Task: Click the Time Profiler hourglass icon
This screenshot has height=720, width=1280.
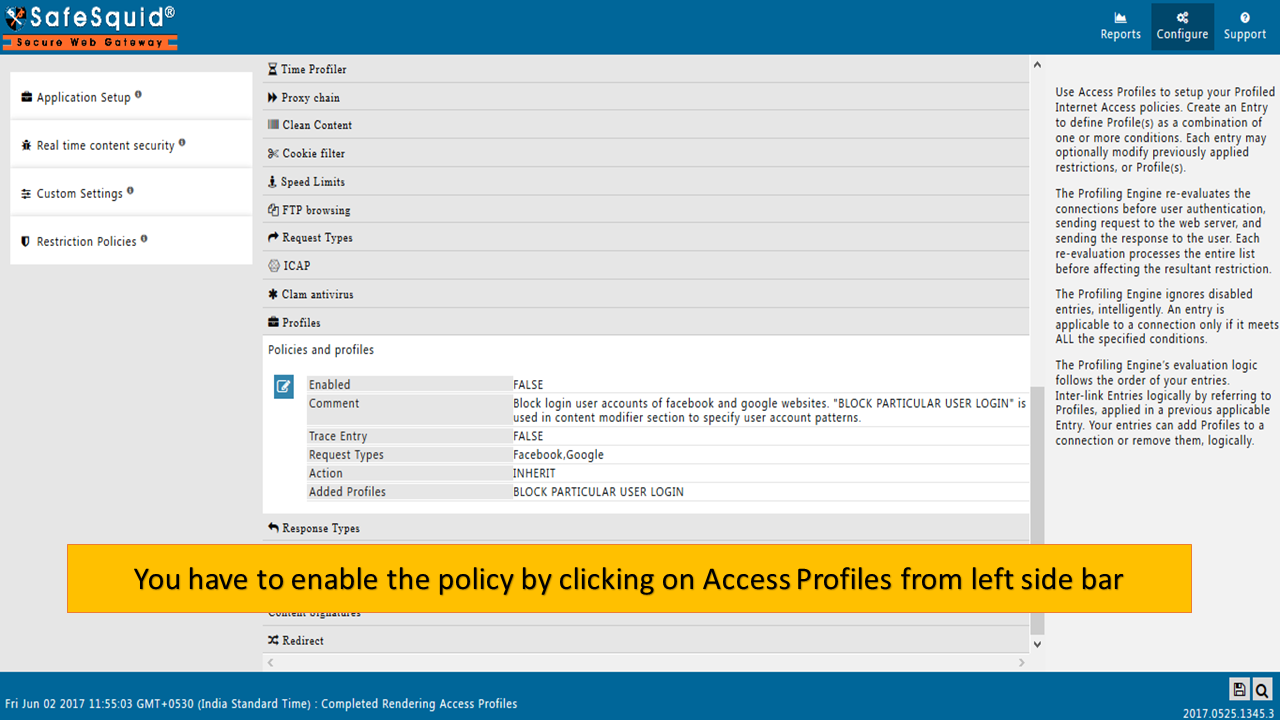Action: coord(273,69)
